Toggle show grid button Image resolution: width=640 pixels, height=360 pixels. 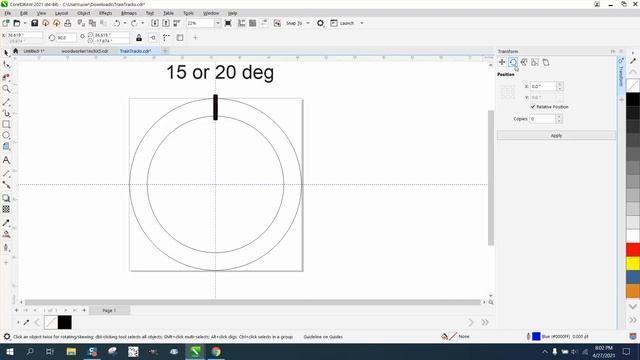pos(253,23)
